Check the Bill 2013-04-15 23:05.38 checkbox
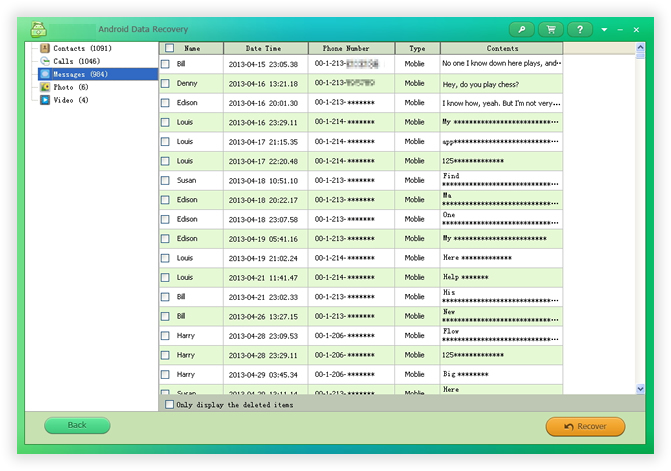Viewport: 671px width, 471px height. click(165, 64)
